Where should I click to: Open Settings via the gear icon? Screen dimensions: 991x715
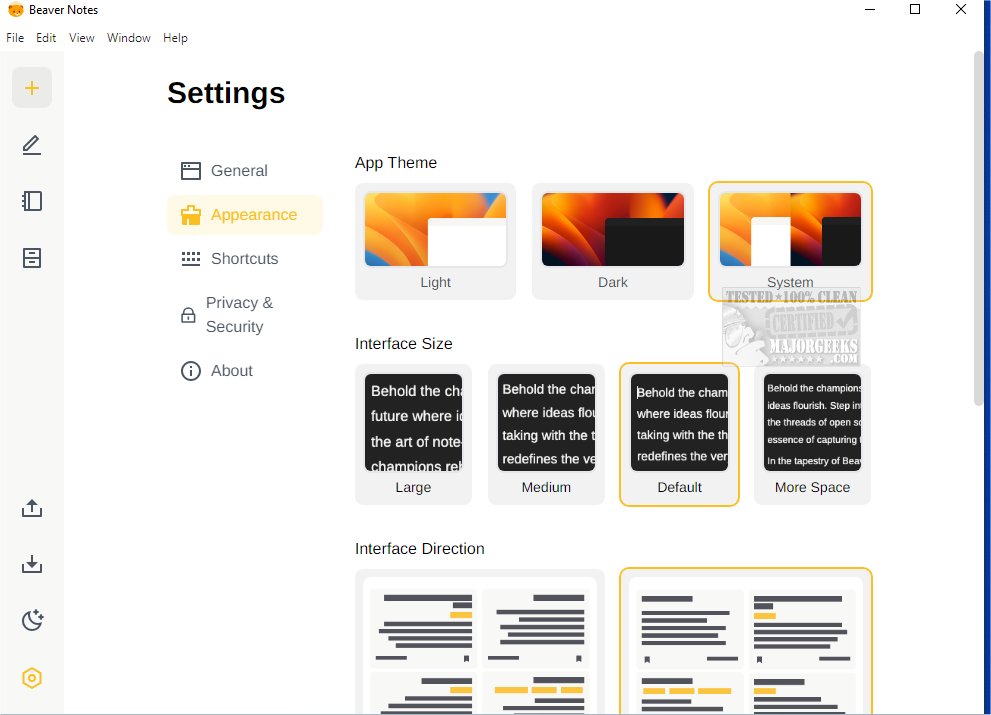point(31,678)
